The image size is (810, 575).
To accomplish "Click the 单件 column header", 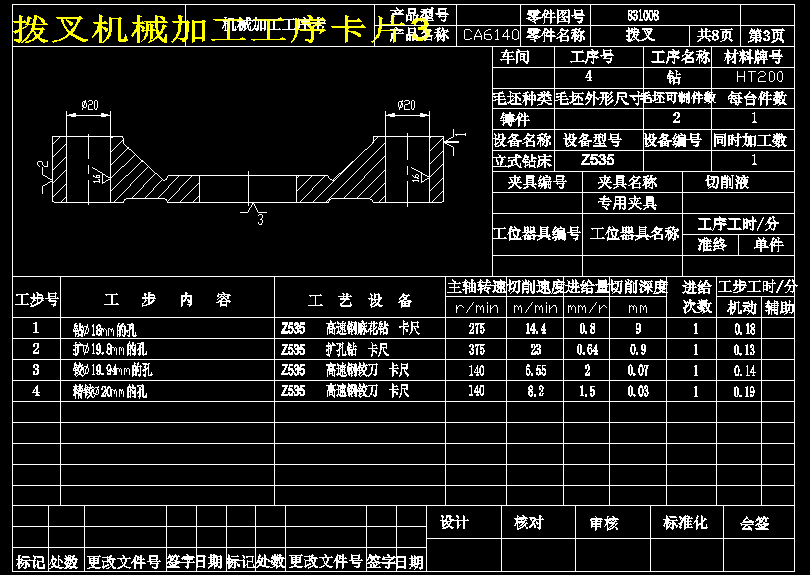I will pos(769,244).
